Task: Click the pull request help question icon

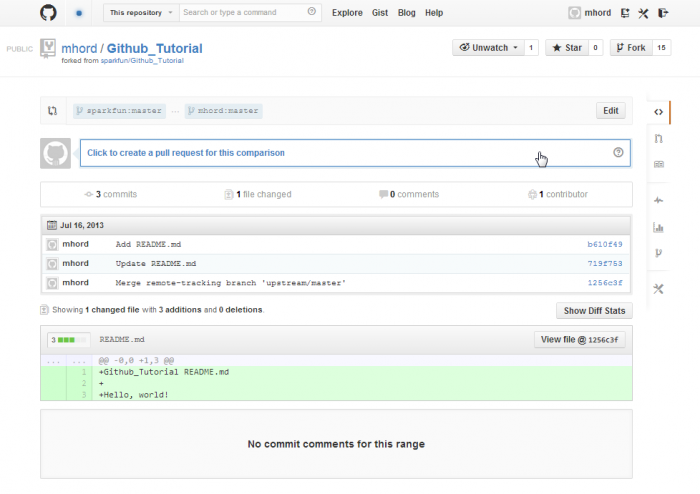Action: pyautogui.click(x=618, y=153)
